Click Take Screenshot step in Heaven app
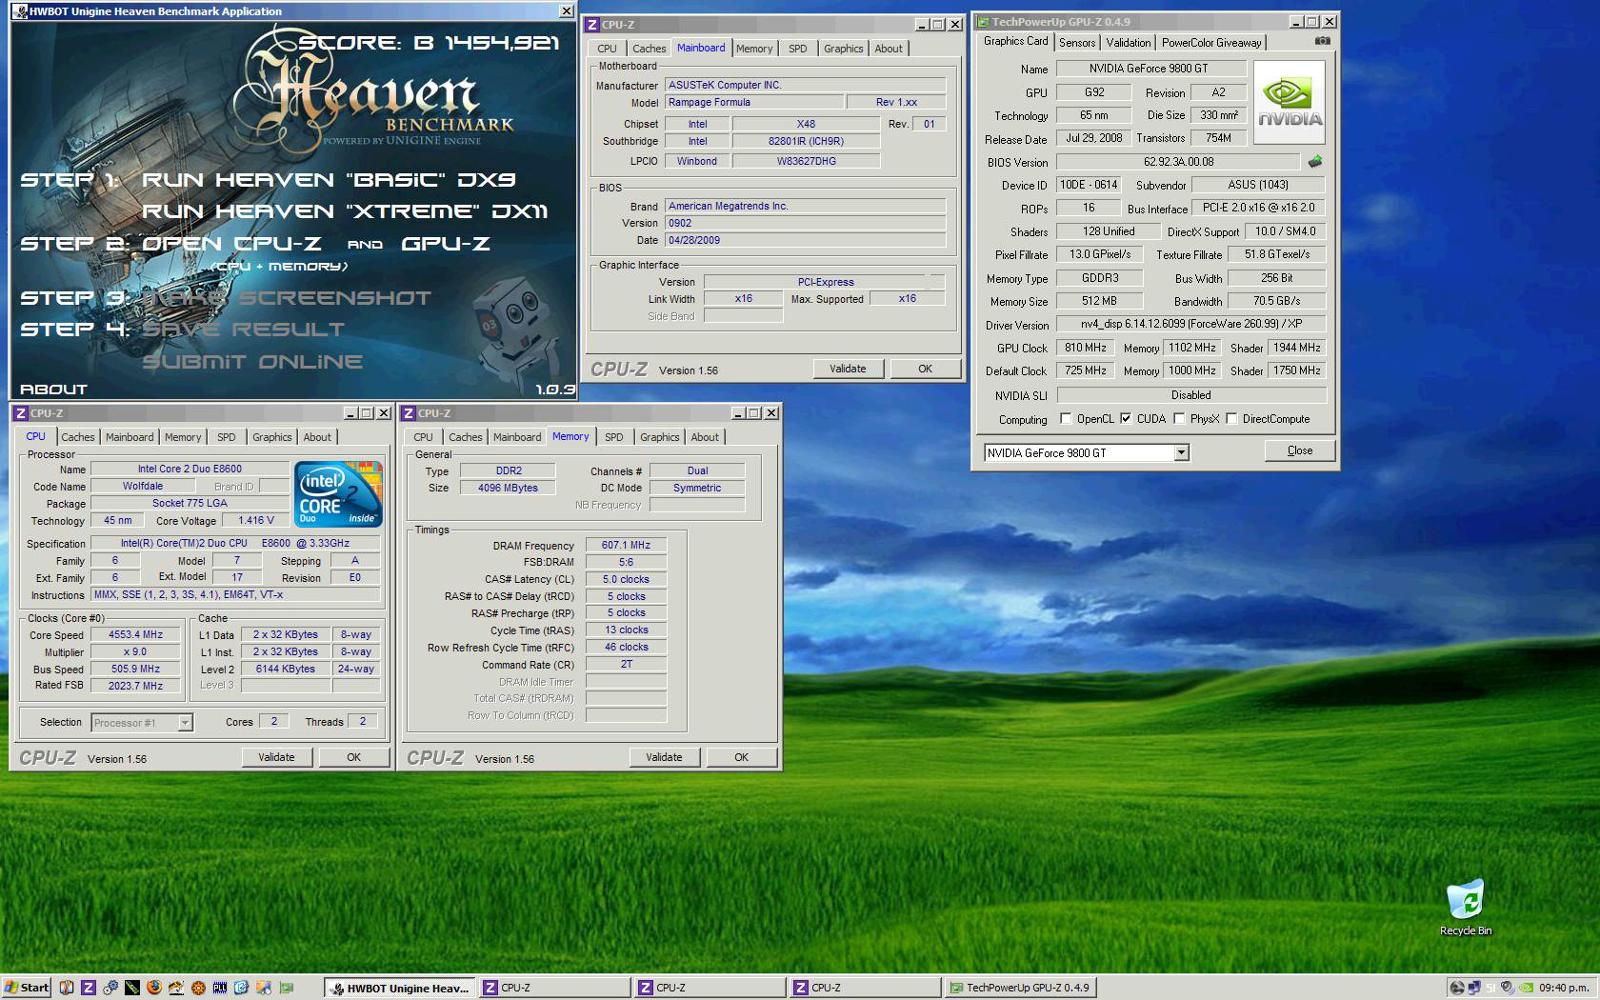The image size is (1600, 1000). click(288, 298)
